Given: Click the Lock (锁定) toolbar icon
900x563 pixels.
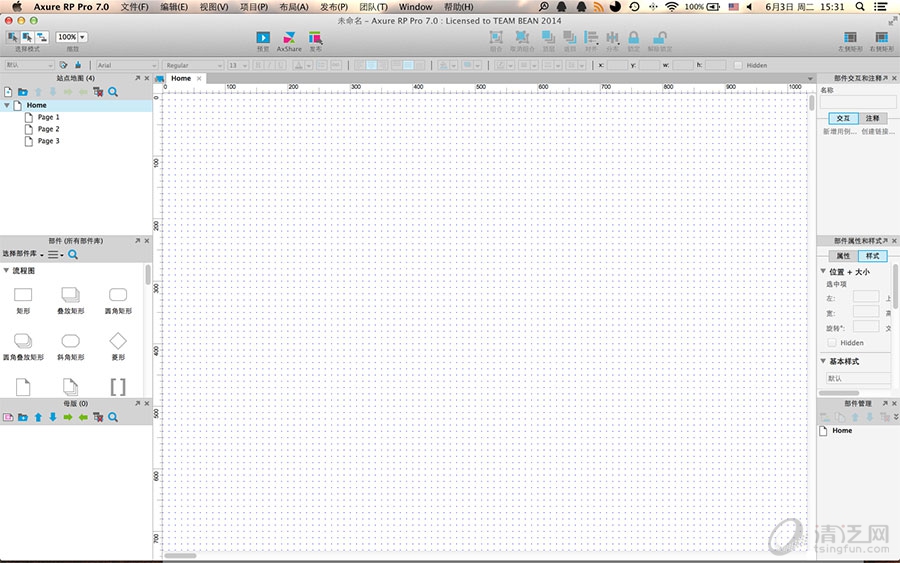Looking at the screenshot, I should pos(633,38).
